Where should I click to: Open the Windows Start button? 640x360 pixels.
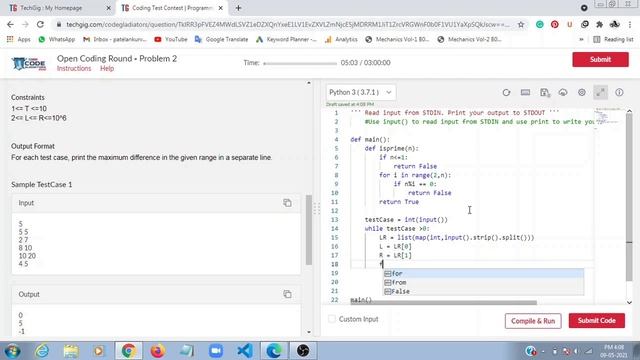pyautogui.click(x=12, y=351)
